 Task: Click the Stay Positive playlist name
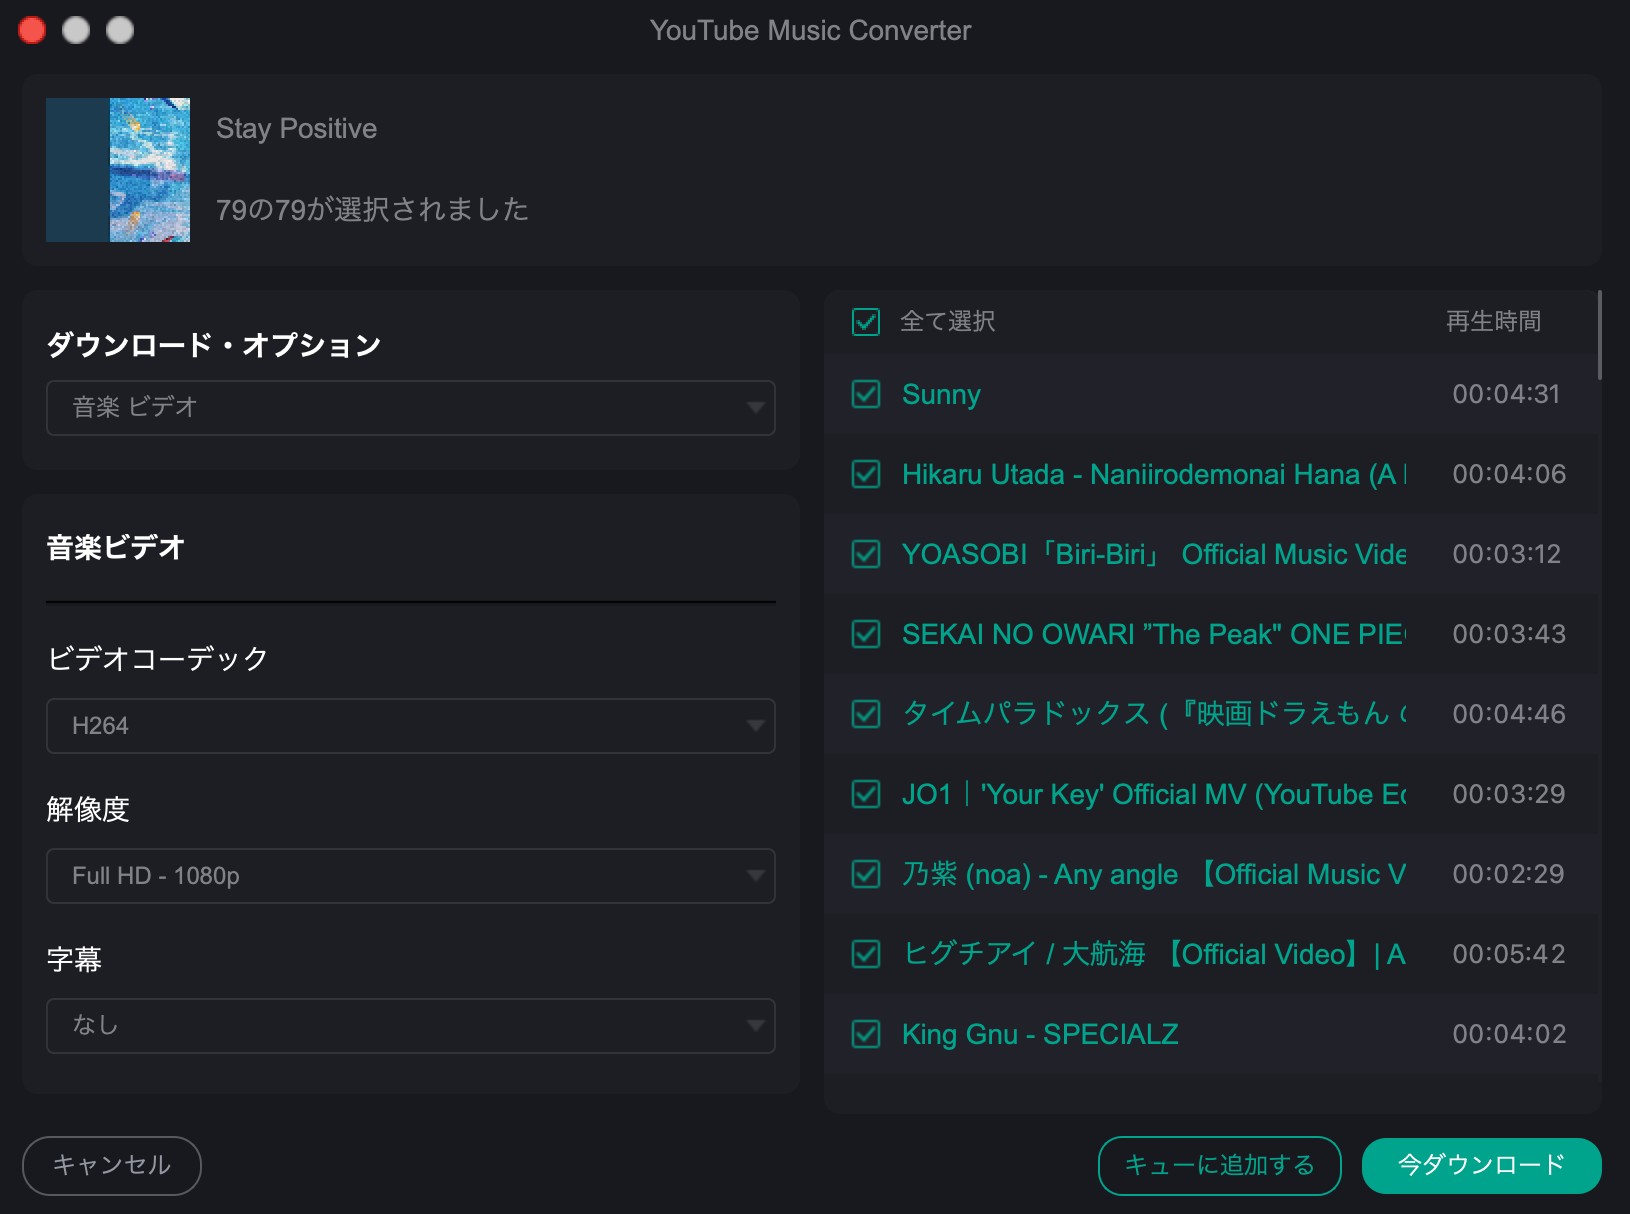[x=296, y=129]
